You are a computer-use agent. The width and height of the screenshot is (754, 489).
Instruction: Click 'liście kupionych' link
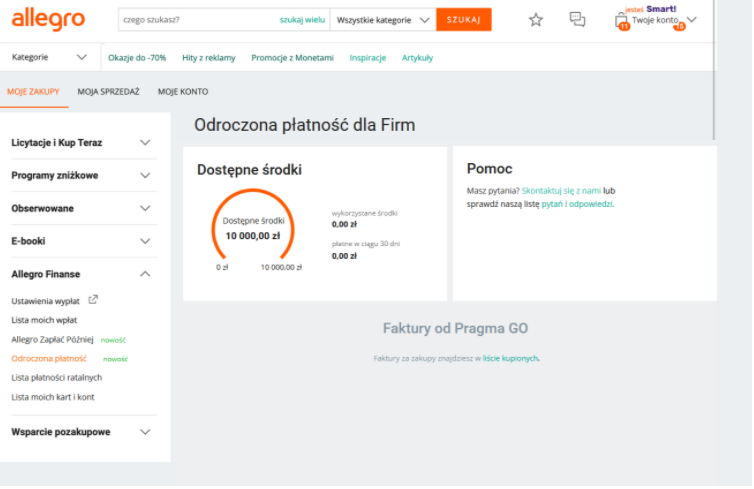(x=511, y=358)
